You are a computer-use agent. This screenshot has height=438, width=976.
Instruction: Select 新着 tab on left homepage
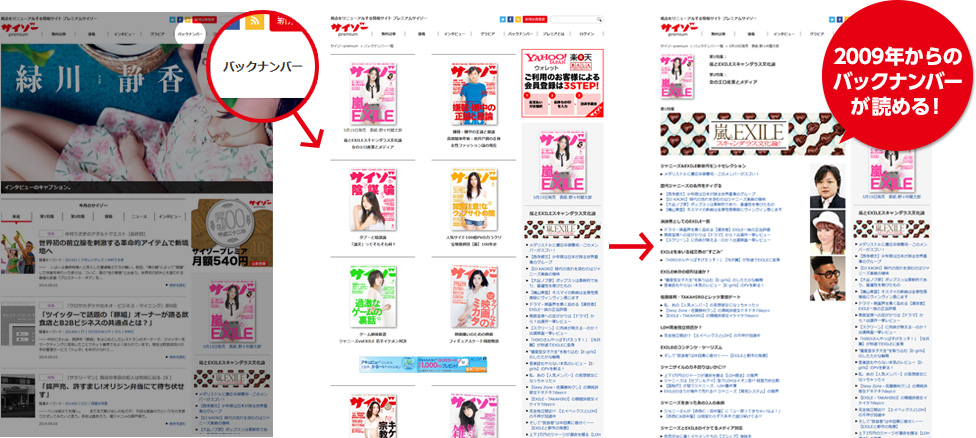[x=17, y=216]
